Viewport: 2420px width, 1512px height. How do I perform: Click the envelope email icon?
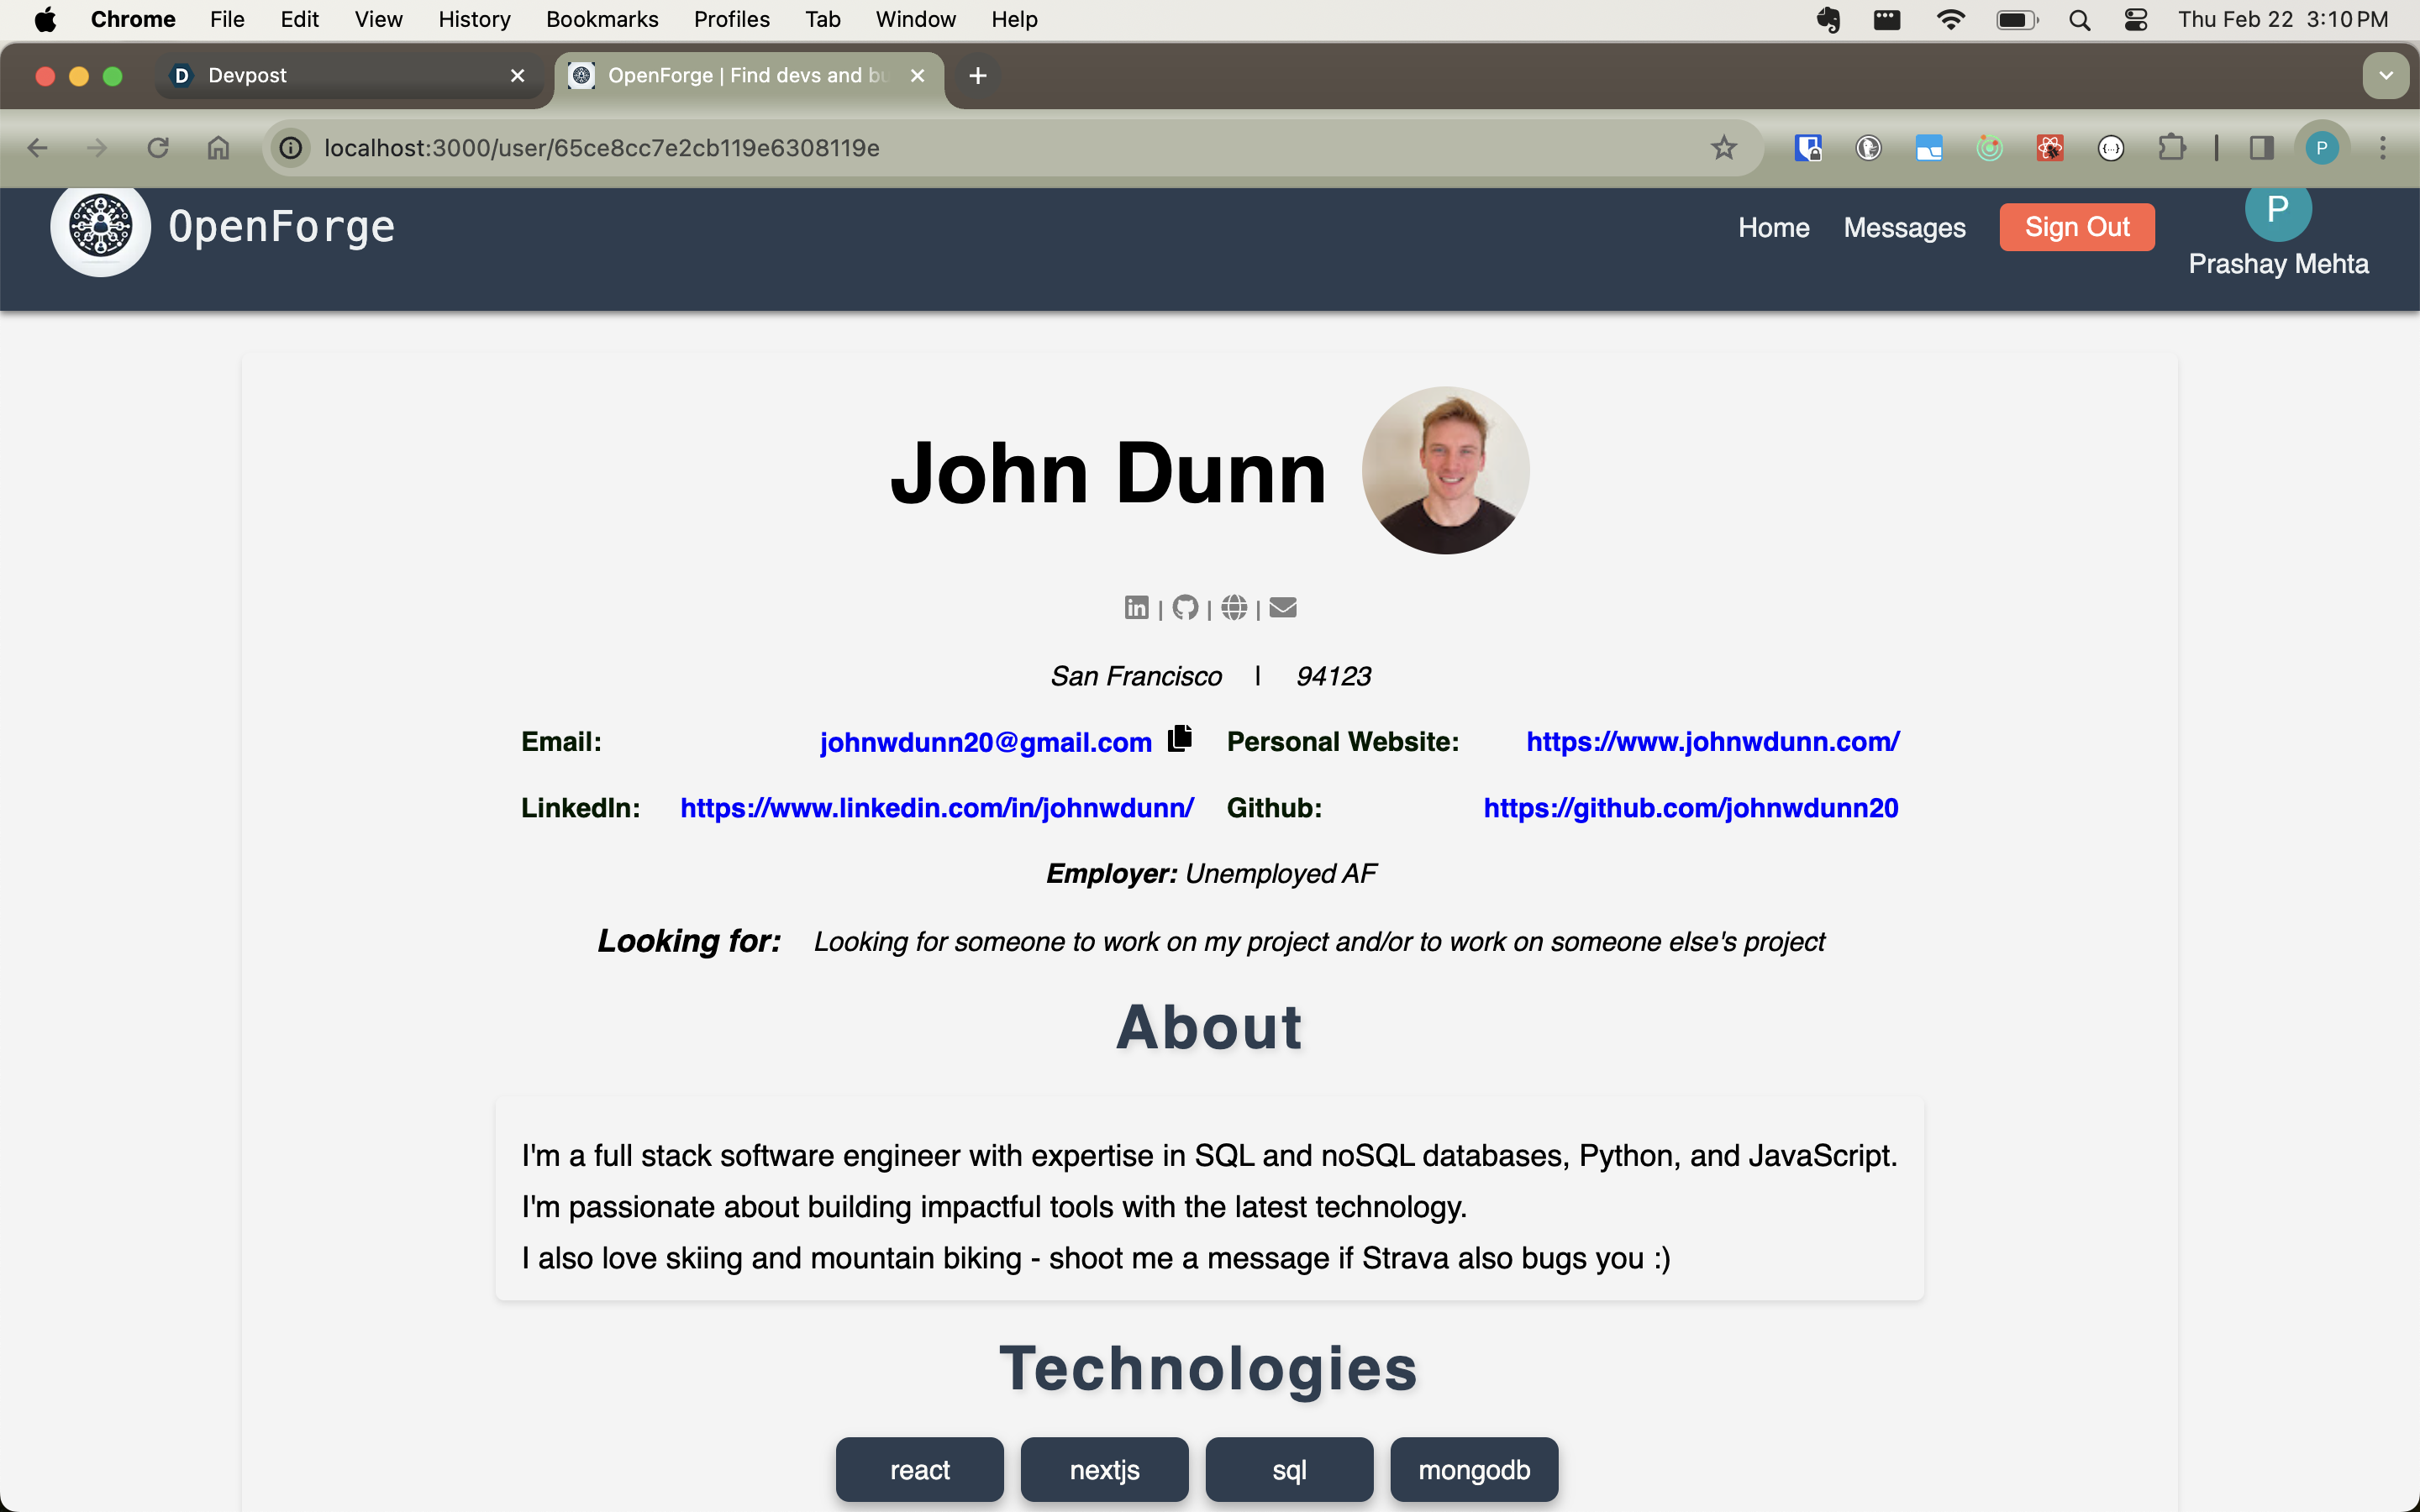click(x=1283, y=607)
